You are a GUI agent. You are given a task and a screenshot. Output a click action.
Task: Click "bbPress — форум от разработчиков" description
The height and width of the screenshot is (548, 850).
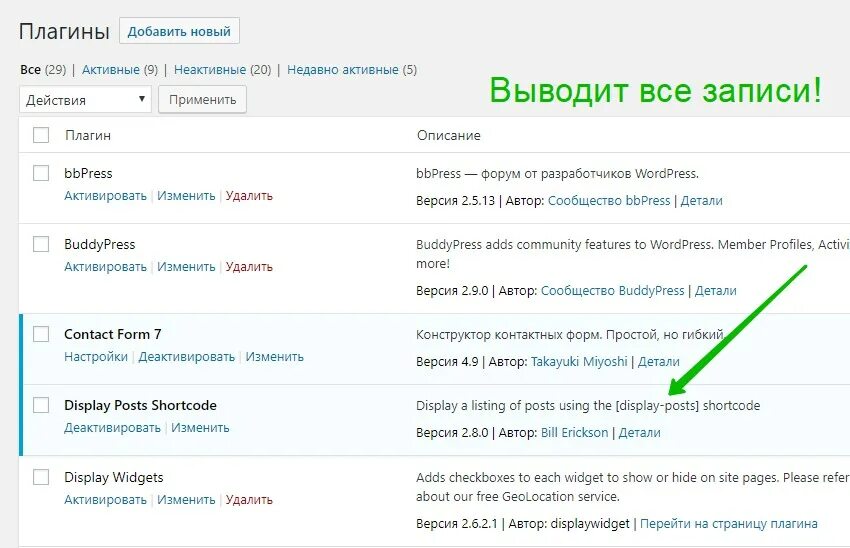557,173
